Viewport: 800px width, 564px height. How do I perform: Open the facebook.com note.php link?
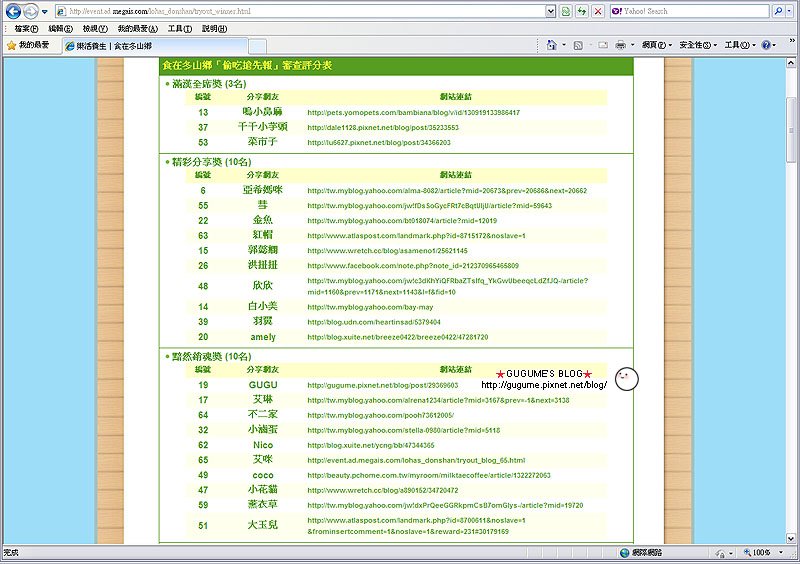coord(413,265)
